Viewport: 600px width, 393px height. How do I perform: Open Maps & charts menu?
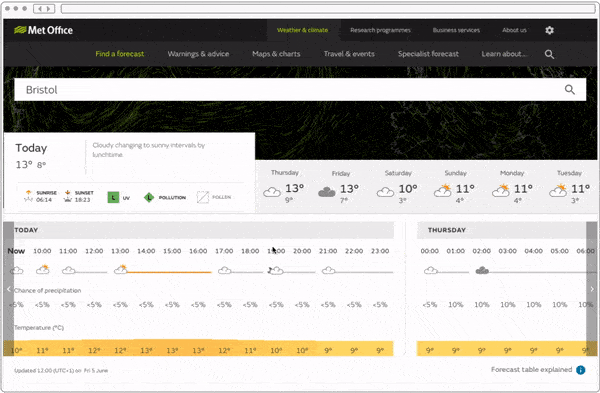(x=276, y=54)
